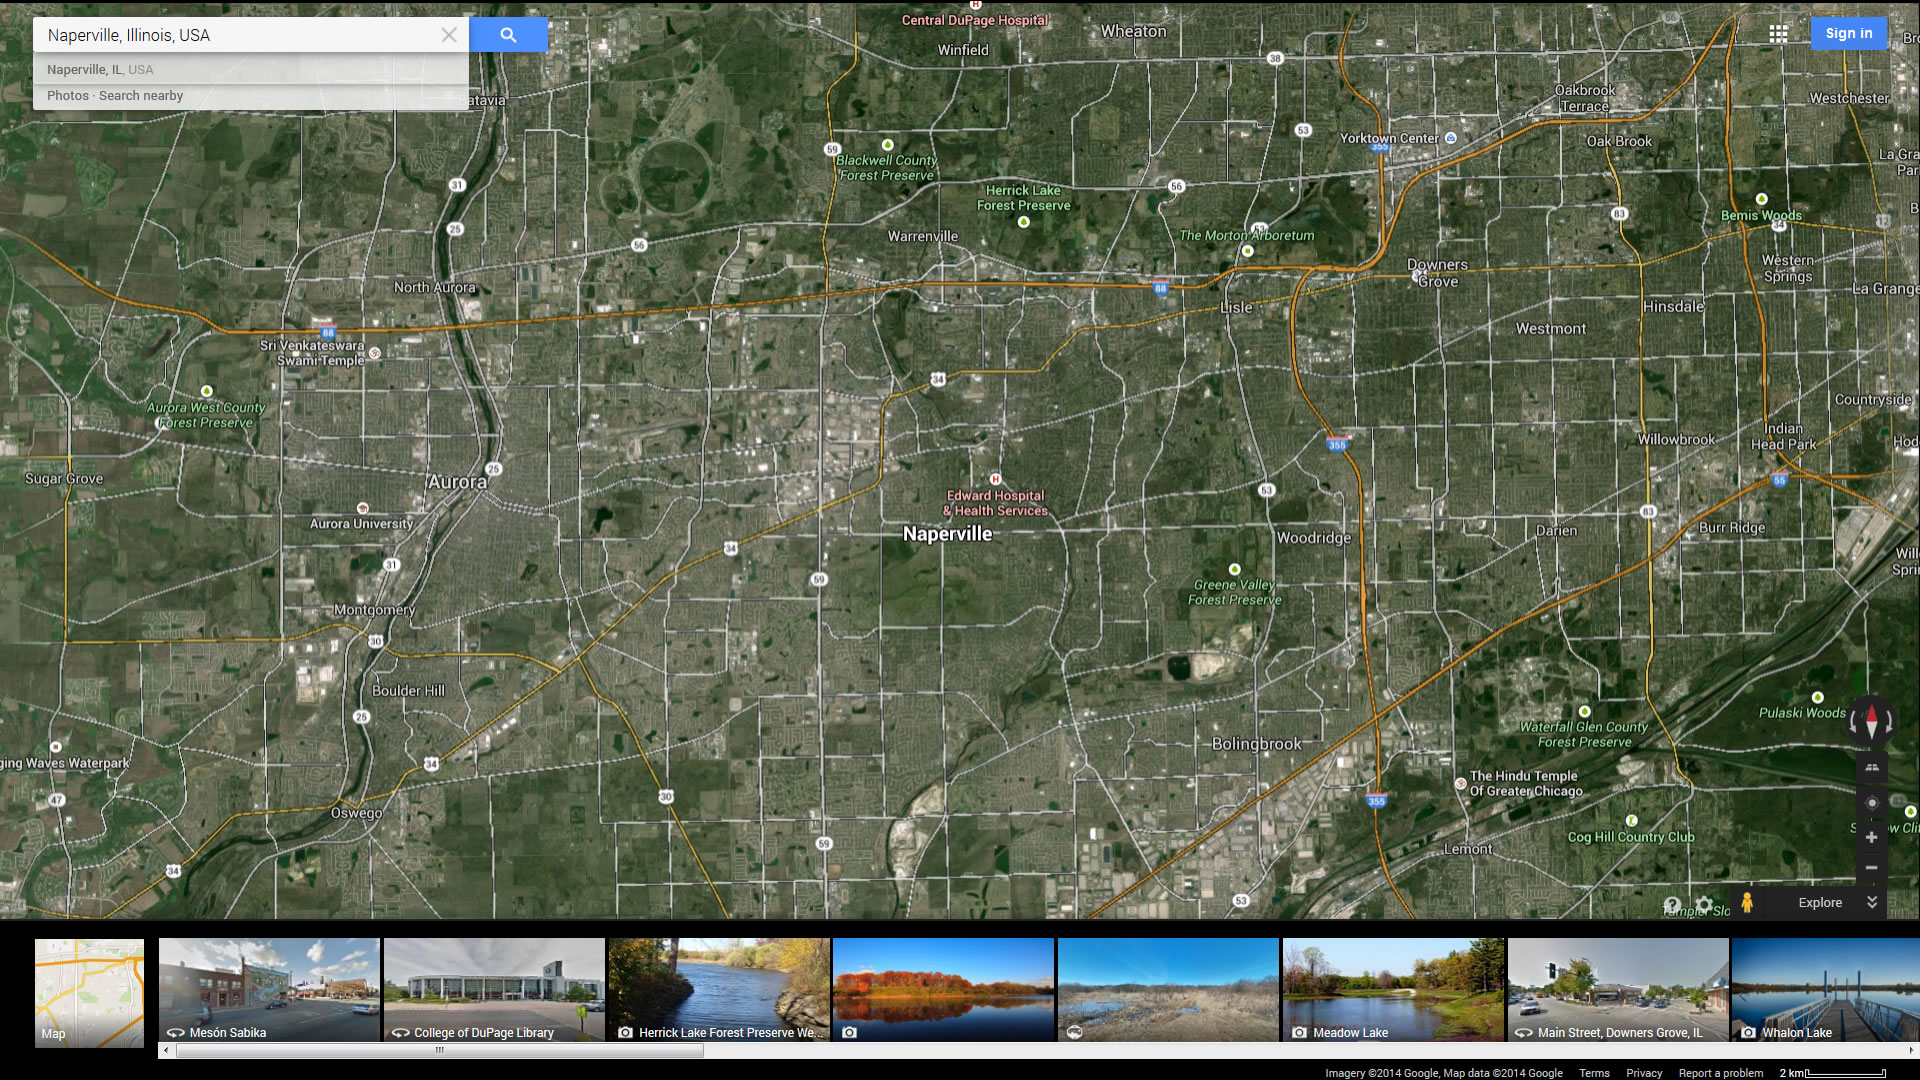Image resolution: width=1920 pixels, height=1080 pixels.
Task: Click the blue search magnifier button
Action: coord(508,35)
